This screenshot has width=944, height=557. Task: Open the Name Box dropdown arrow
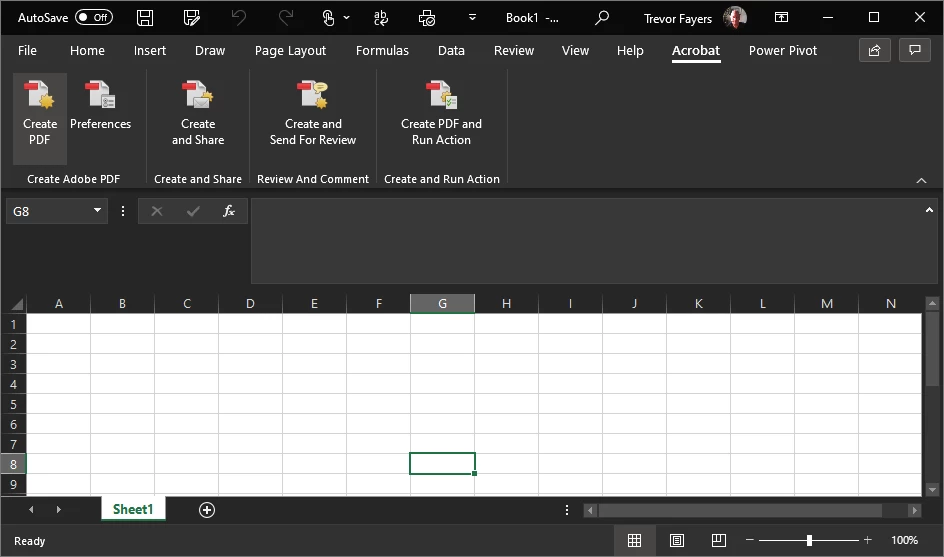[97, 211]
